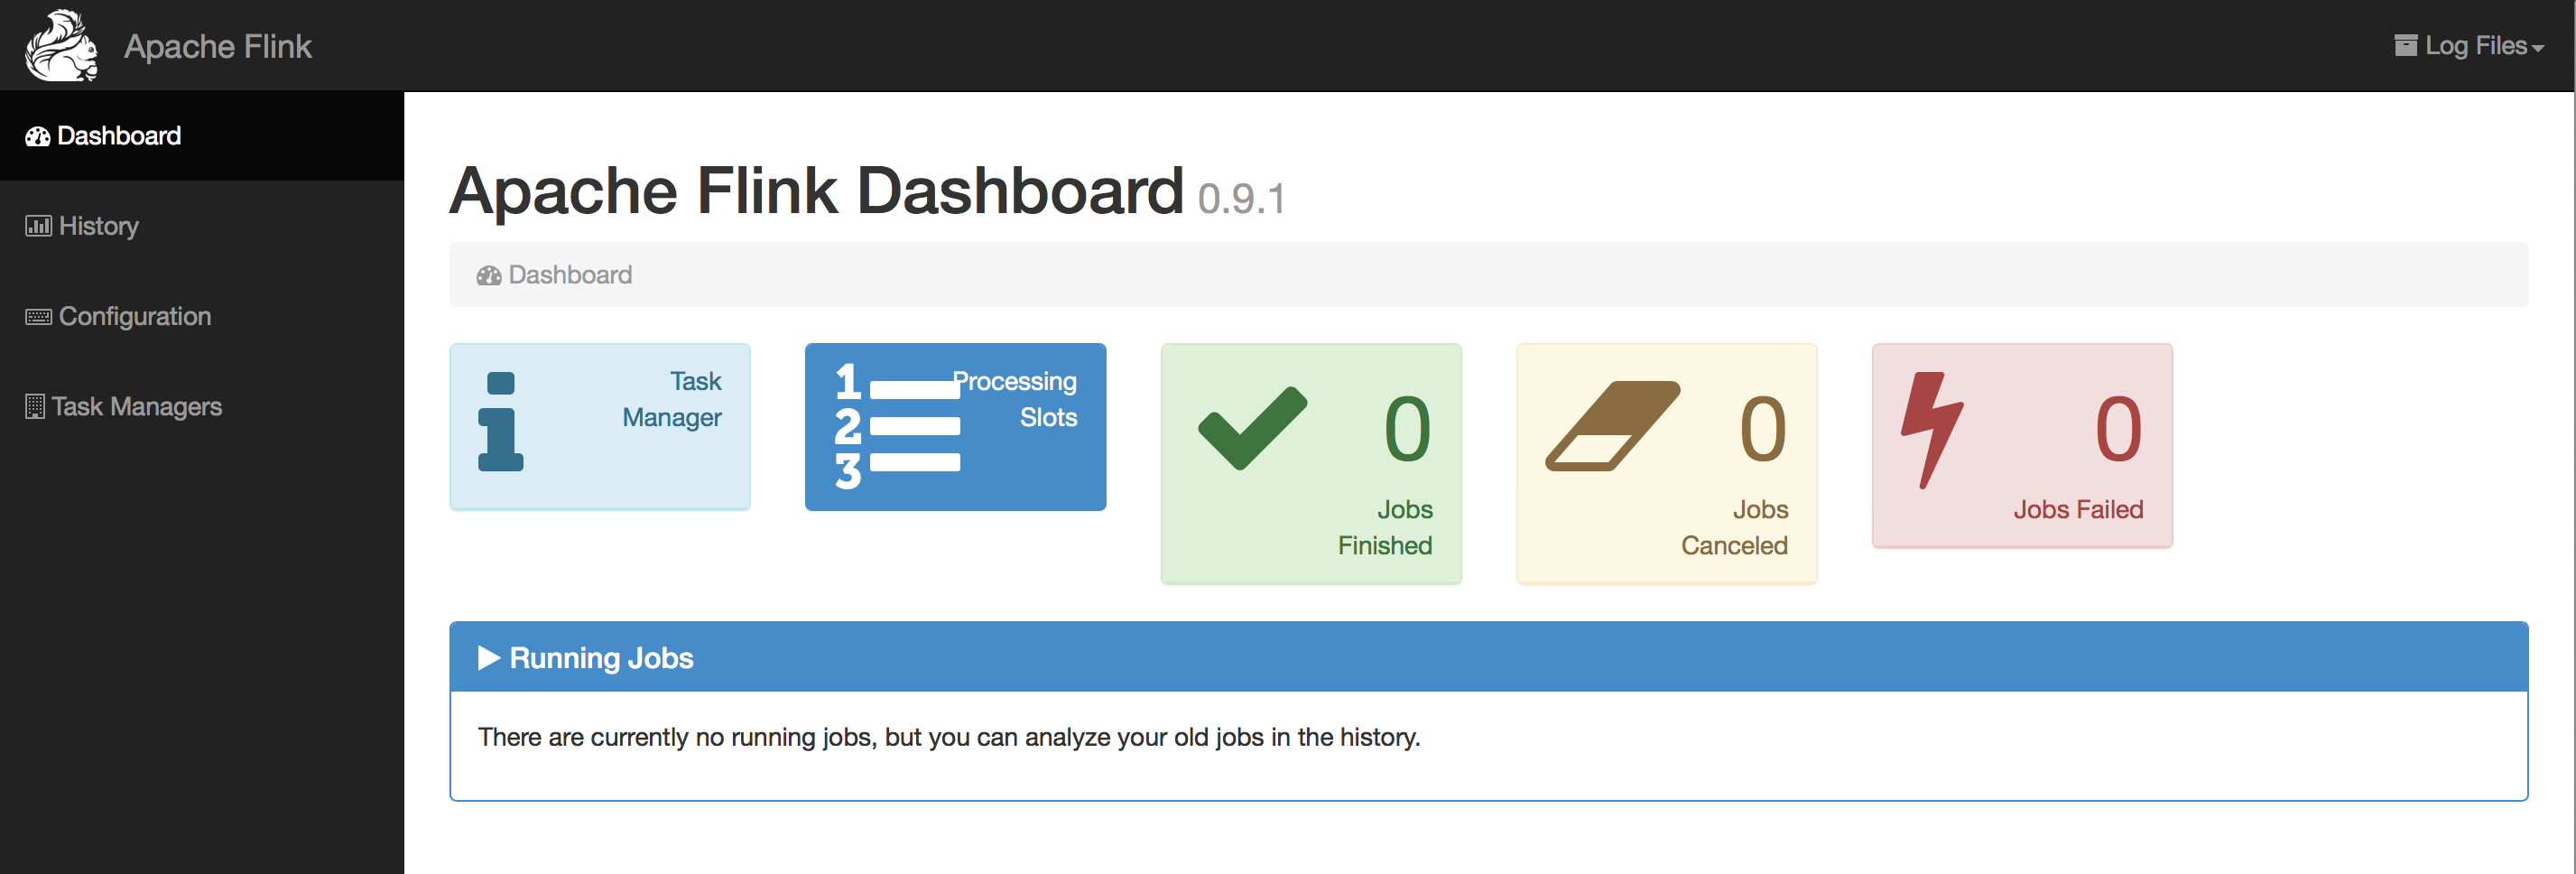
Task: Open the Log Files dropdown menu
Action: pyautogui.click(x=2469, y=46)
